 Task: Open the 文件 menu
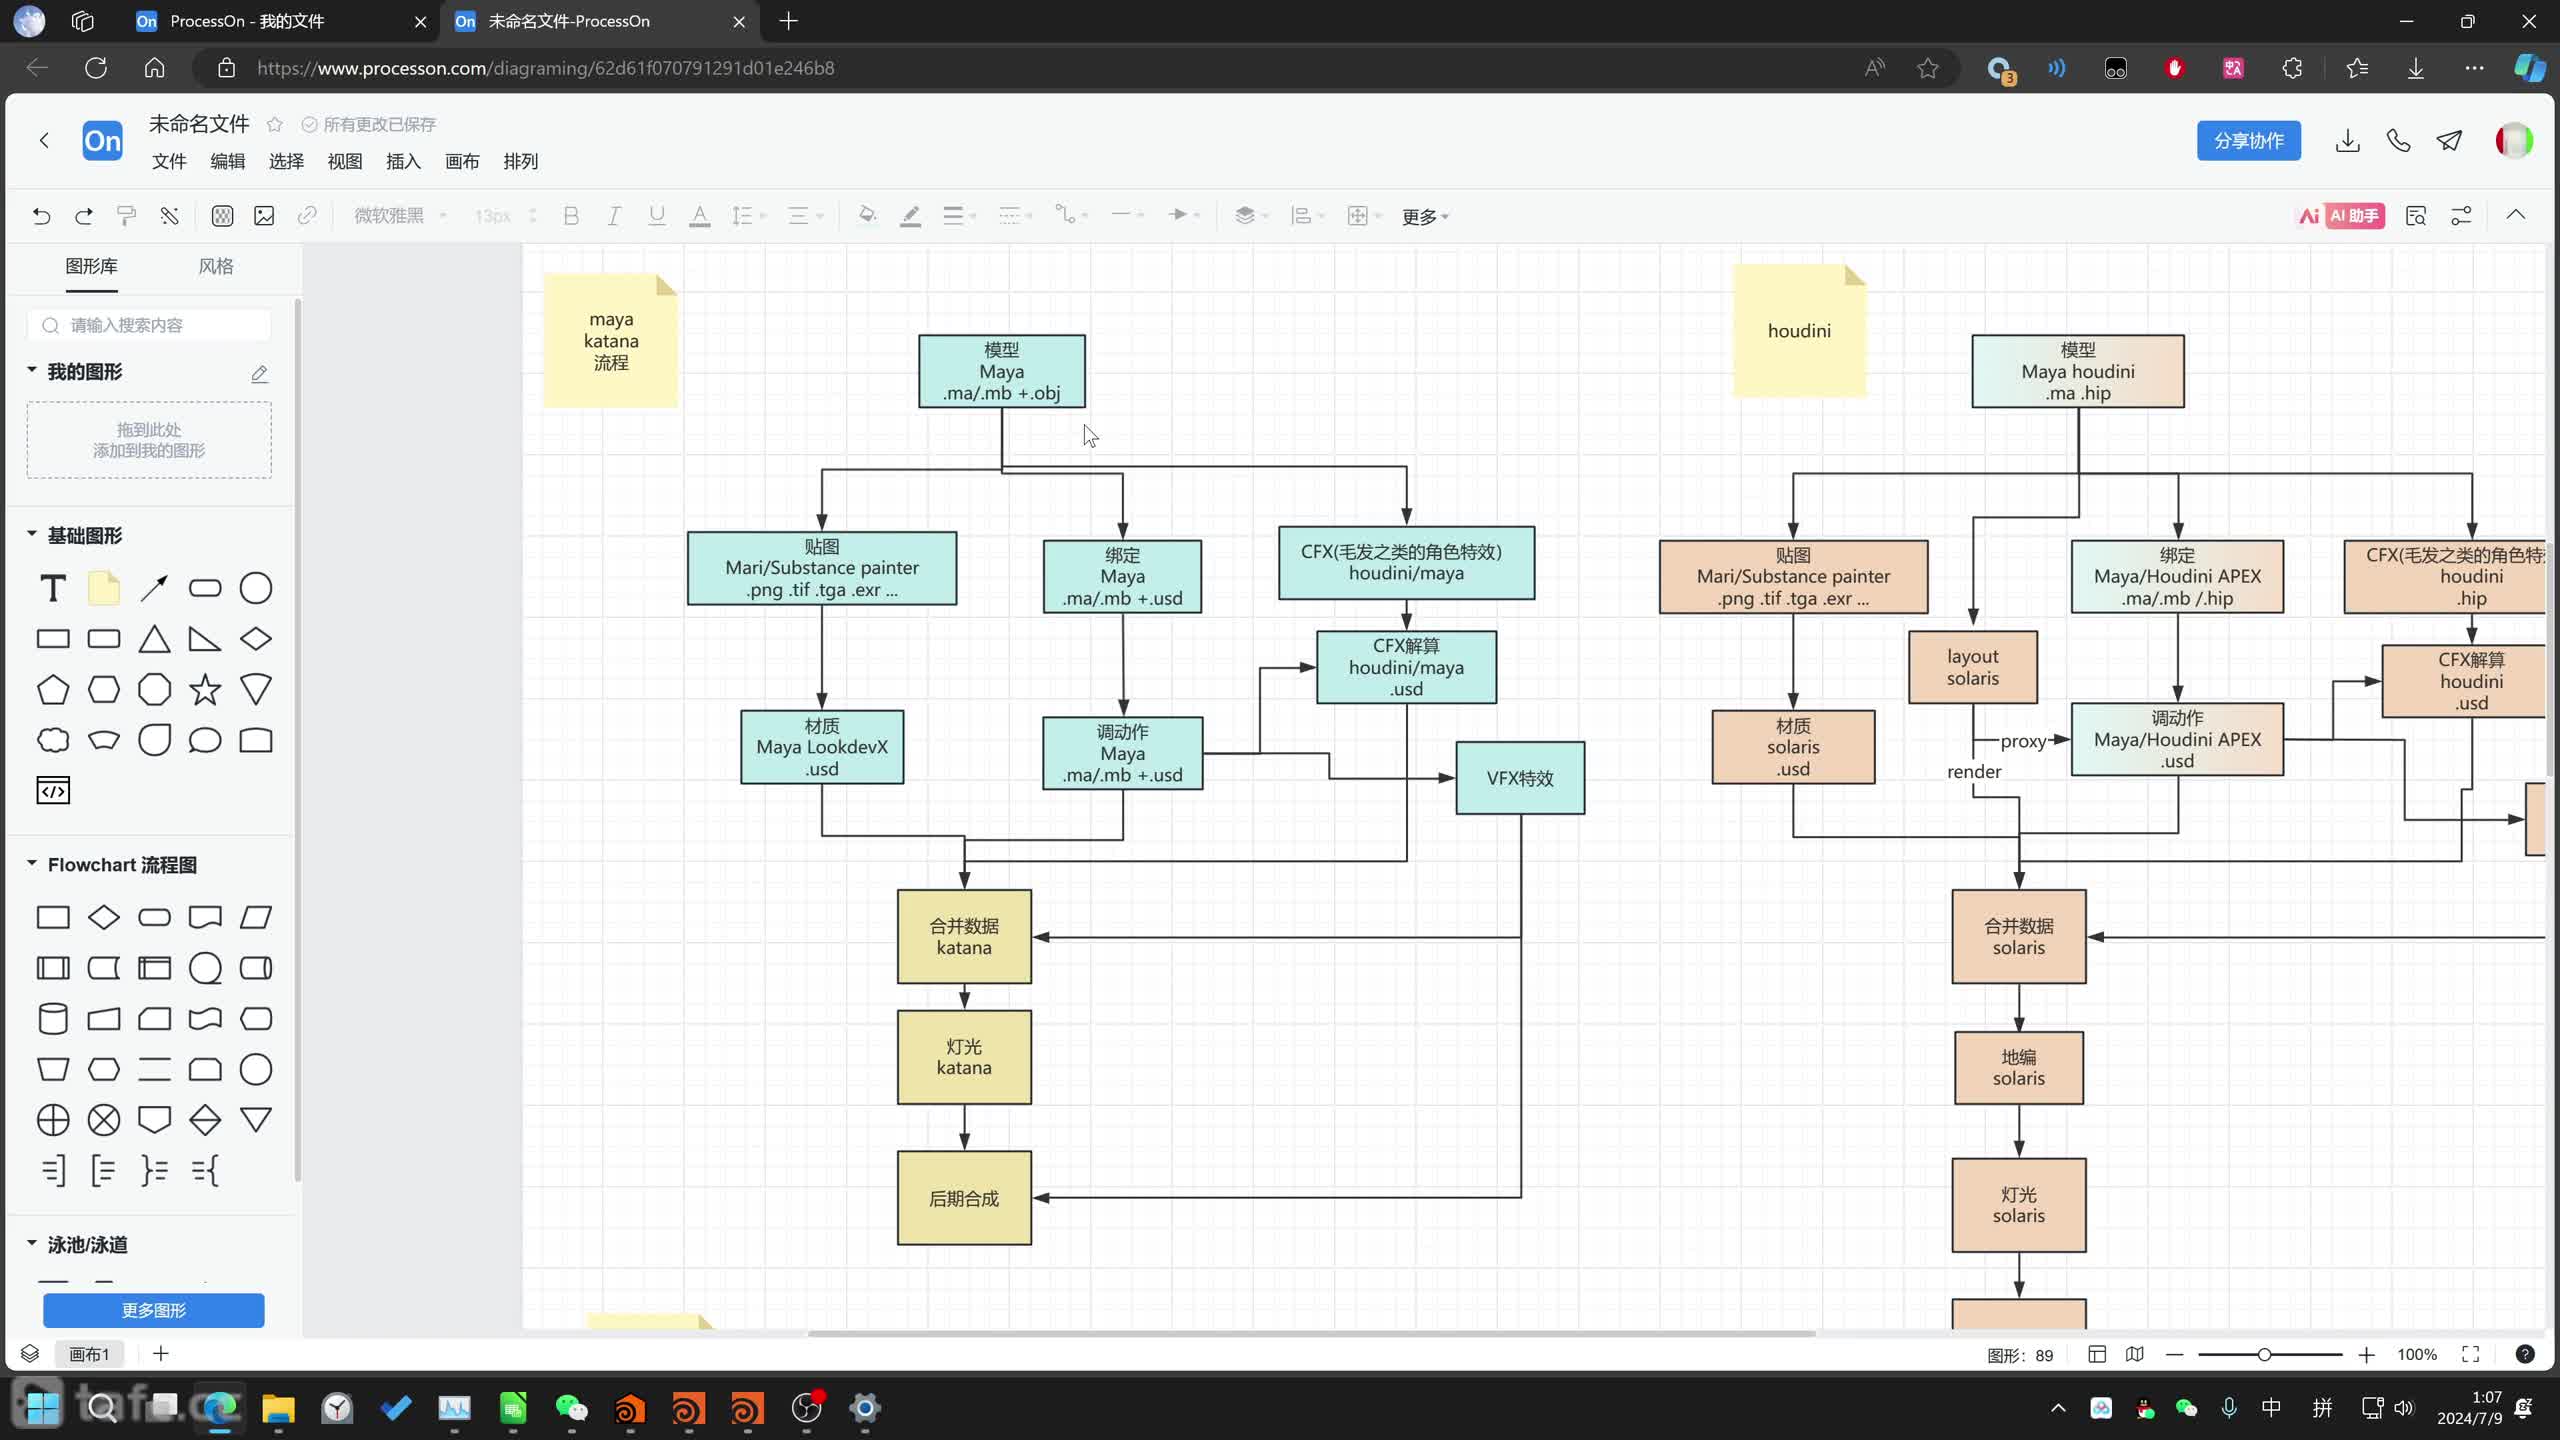click(169, 161)
